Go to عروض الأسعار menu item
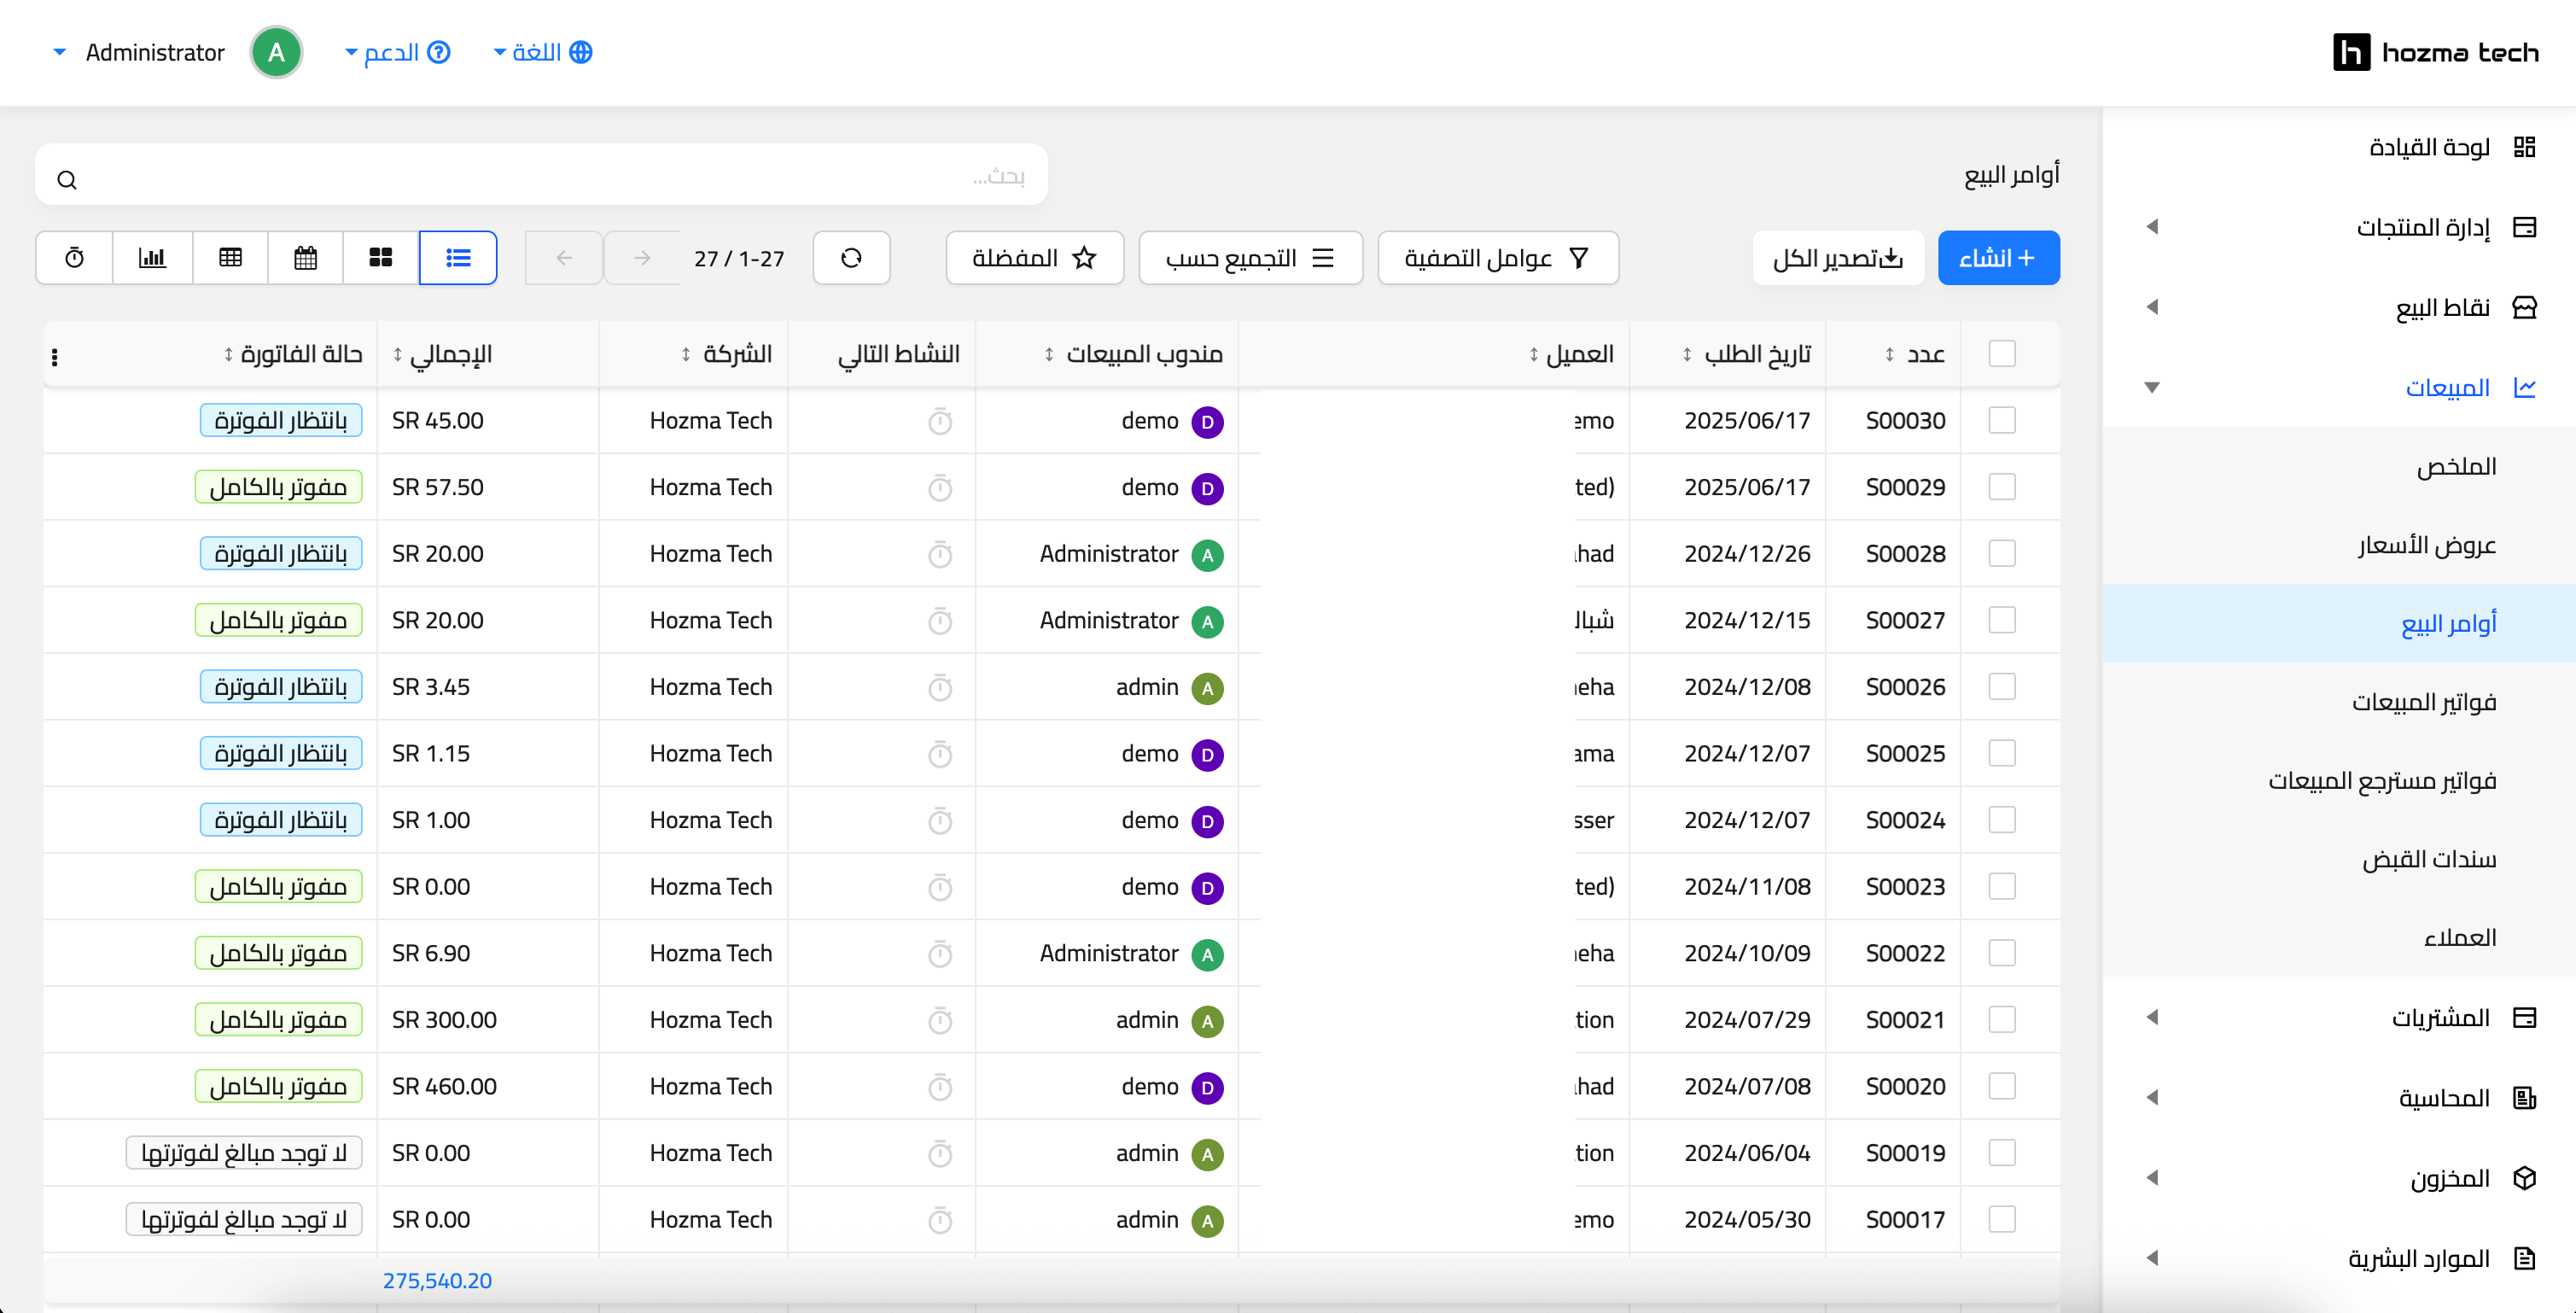2576x1313 pixels. 2426,544
